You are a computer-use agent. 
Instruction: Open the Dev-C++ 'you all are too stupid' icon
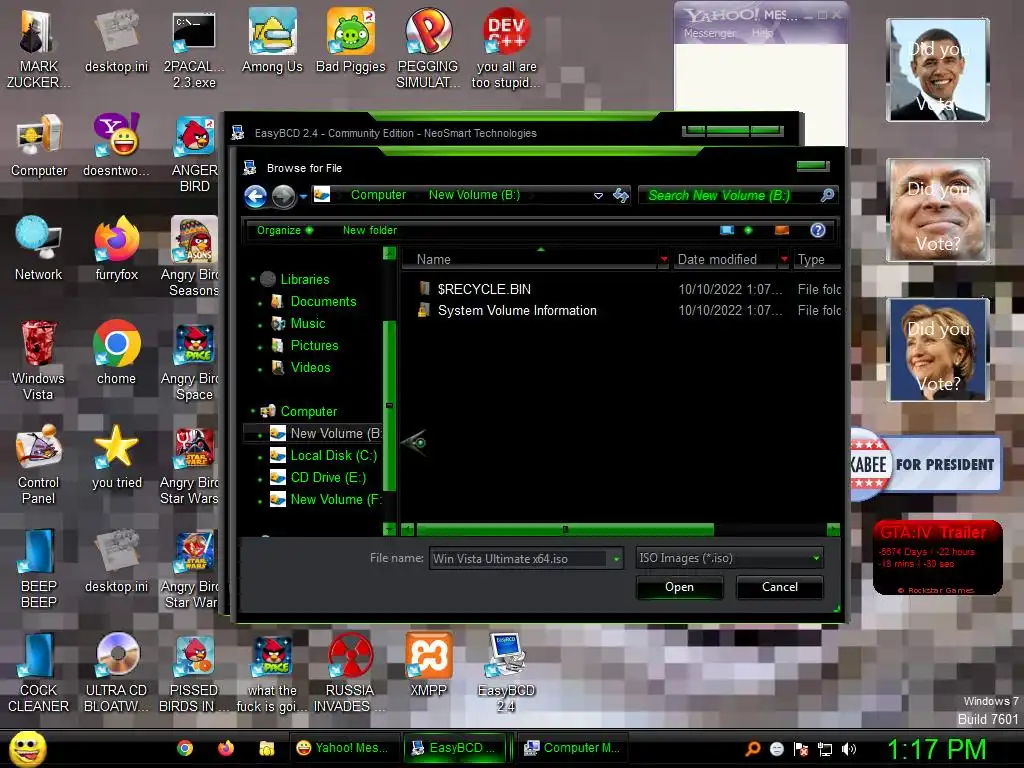click(x=506, y=48)
